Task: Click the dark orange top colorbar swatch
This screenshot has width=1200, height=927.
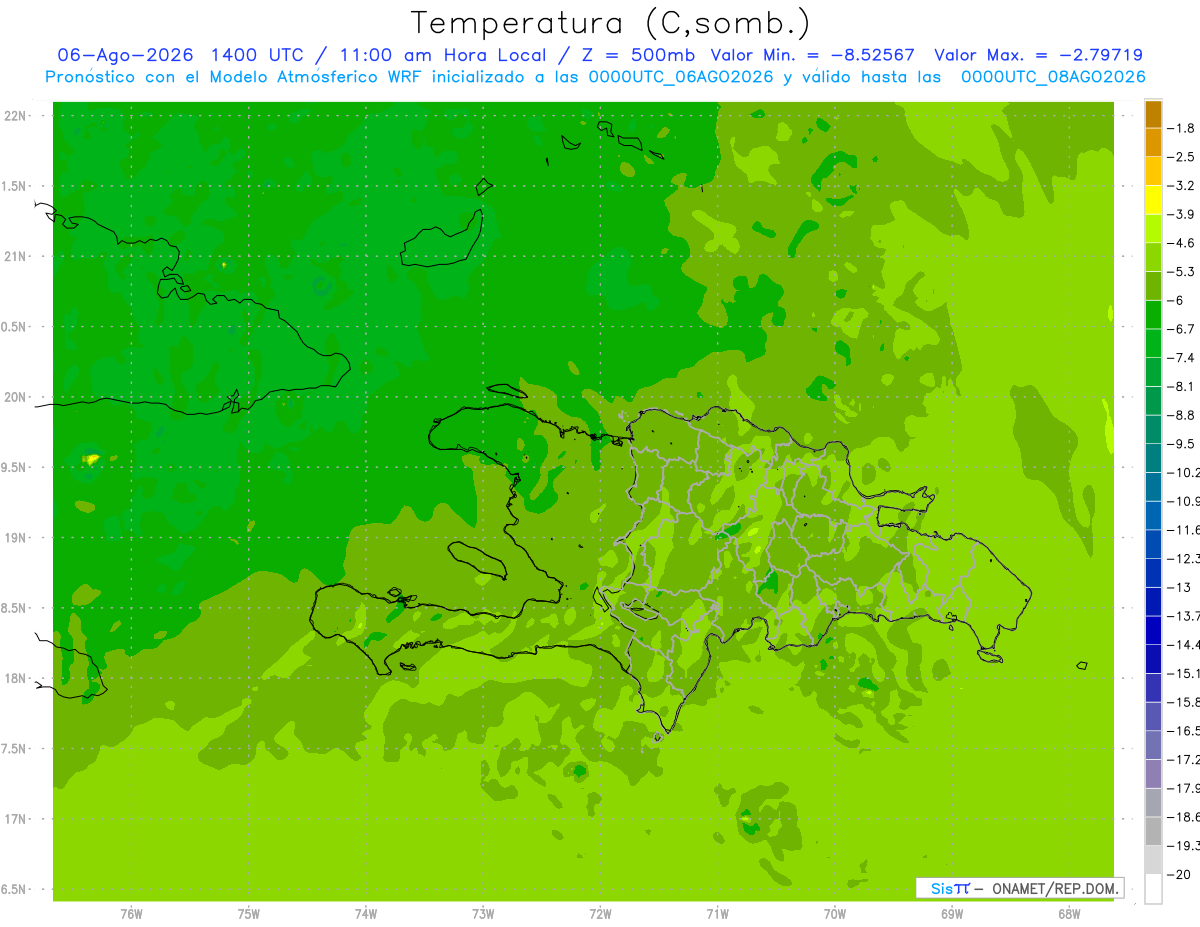Action: click(1153, 114)
